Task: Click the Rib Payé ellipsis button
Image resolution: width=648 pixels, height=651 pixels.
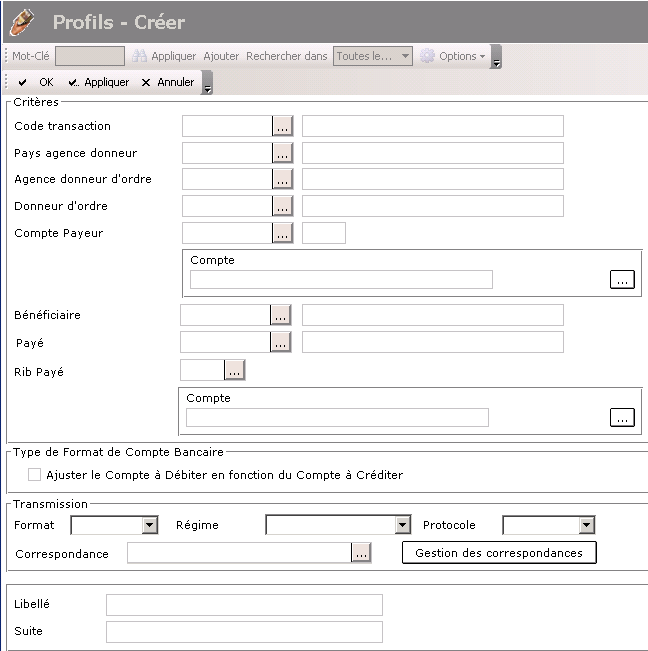Action: [x=234, y=370]
